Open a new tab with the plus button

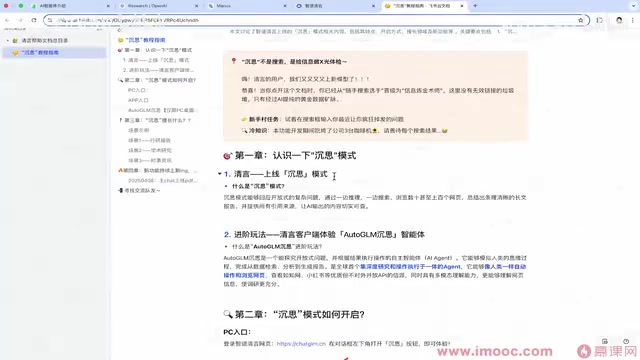[475, 6]
